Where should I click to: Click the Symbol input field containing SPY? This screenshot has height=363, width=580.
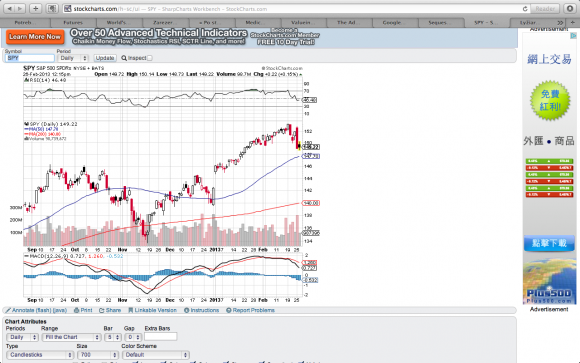[x=30, y=58]
